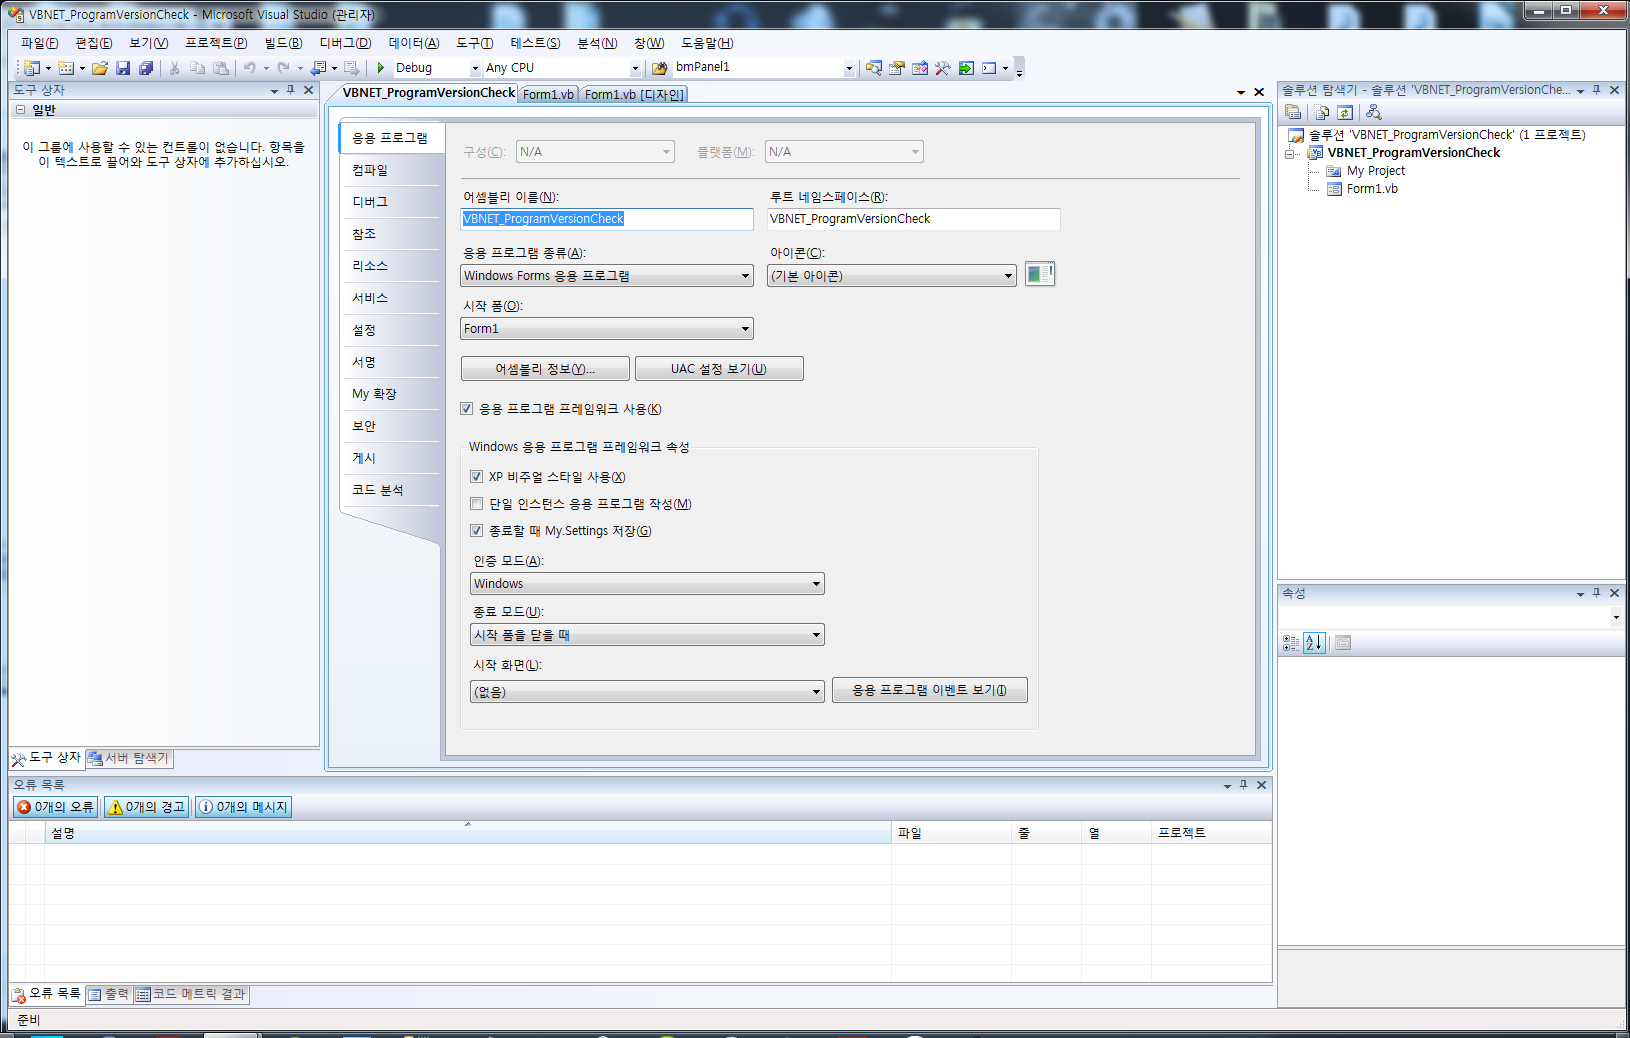Click the Find in Files icon beside bmPanel1
The image size is (1630, 1038).
click(x=659, y=68)
